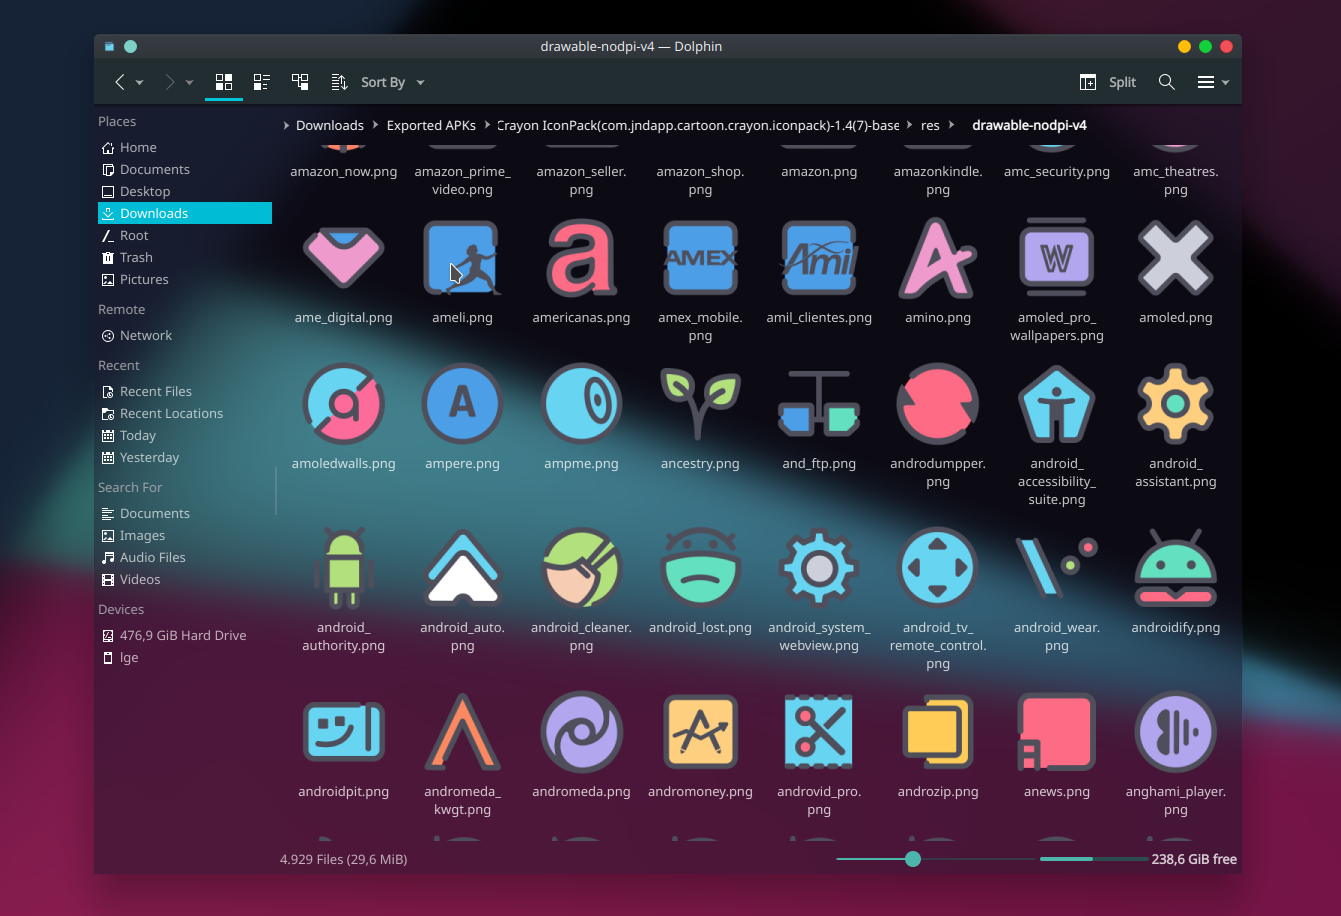The height and width of the screenshot is (916, 1341).
Task: Go back with the back arrow
Action: coord(120,82)
